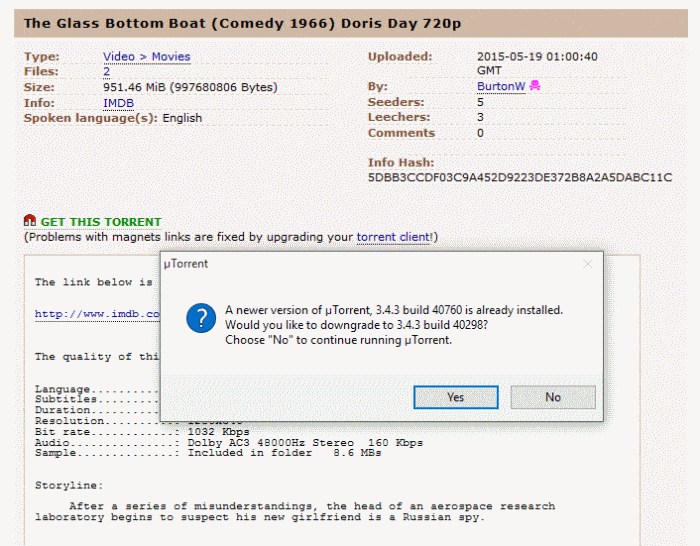Open the GET THIS TORRENT link
The width and height of the screenshot is (700, 546).
tap(101, 222)
